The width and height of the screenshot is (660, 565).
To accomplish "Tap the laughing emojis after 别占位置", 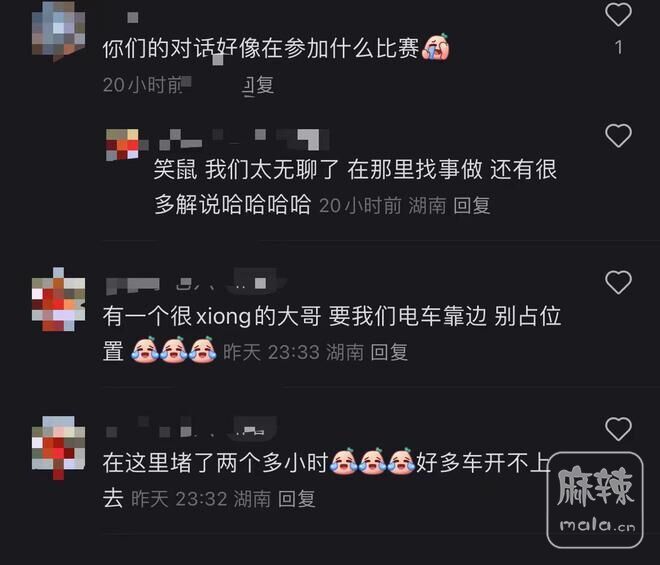I will (x=174, y=350).
